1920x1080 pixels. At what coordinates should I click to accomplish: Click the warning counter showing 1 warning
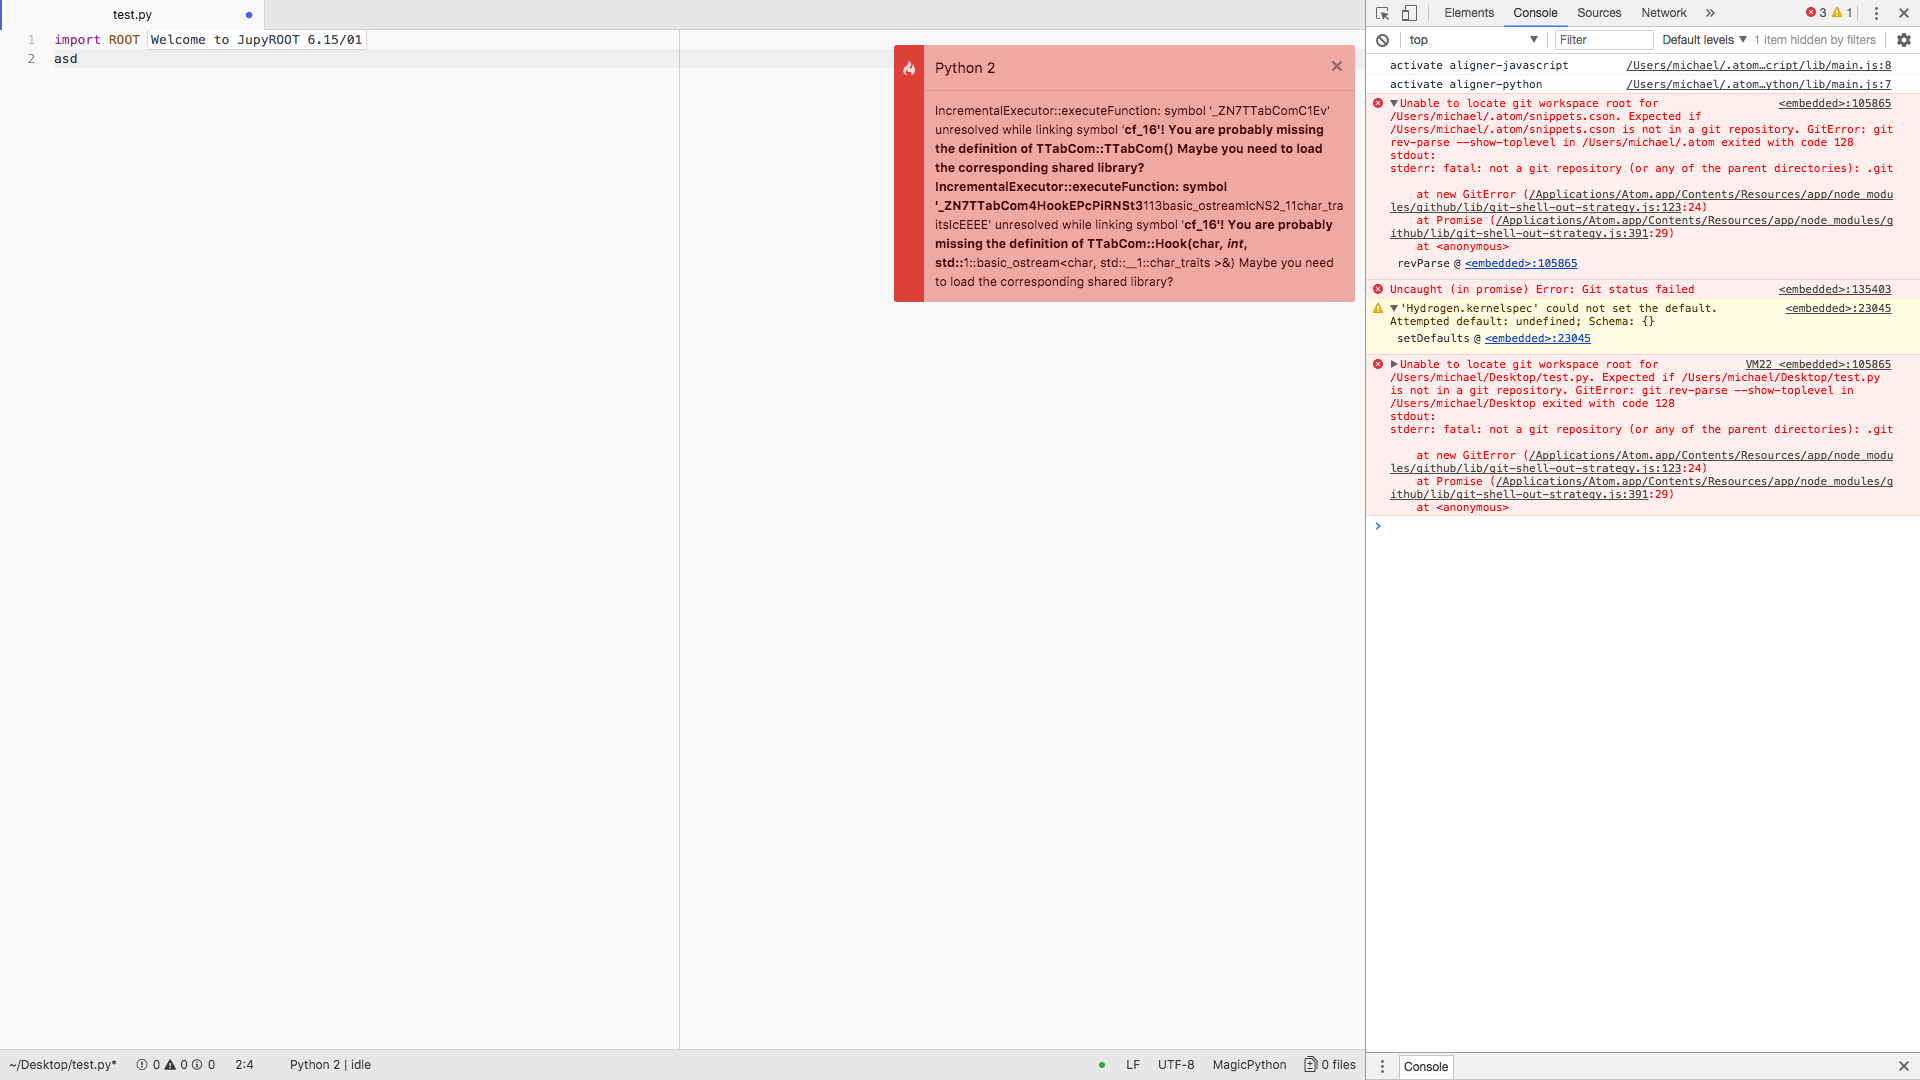click(x=1841, y=13)
